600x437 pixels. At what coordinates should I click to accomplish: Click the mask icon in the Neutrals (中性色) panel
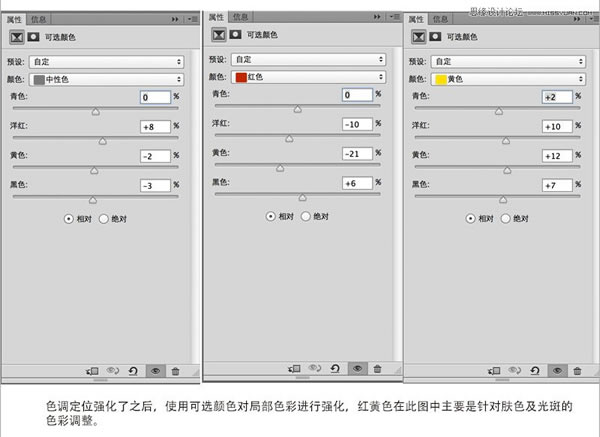[33, 37]
